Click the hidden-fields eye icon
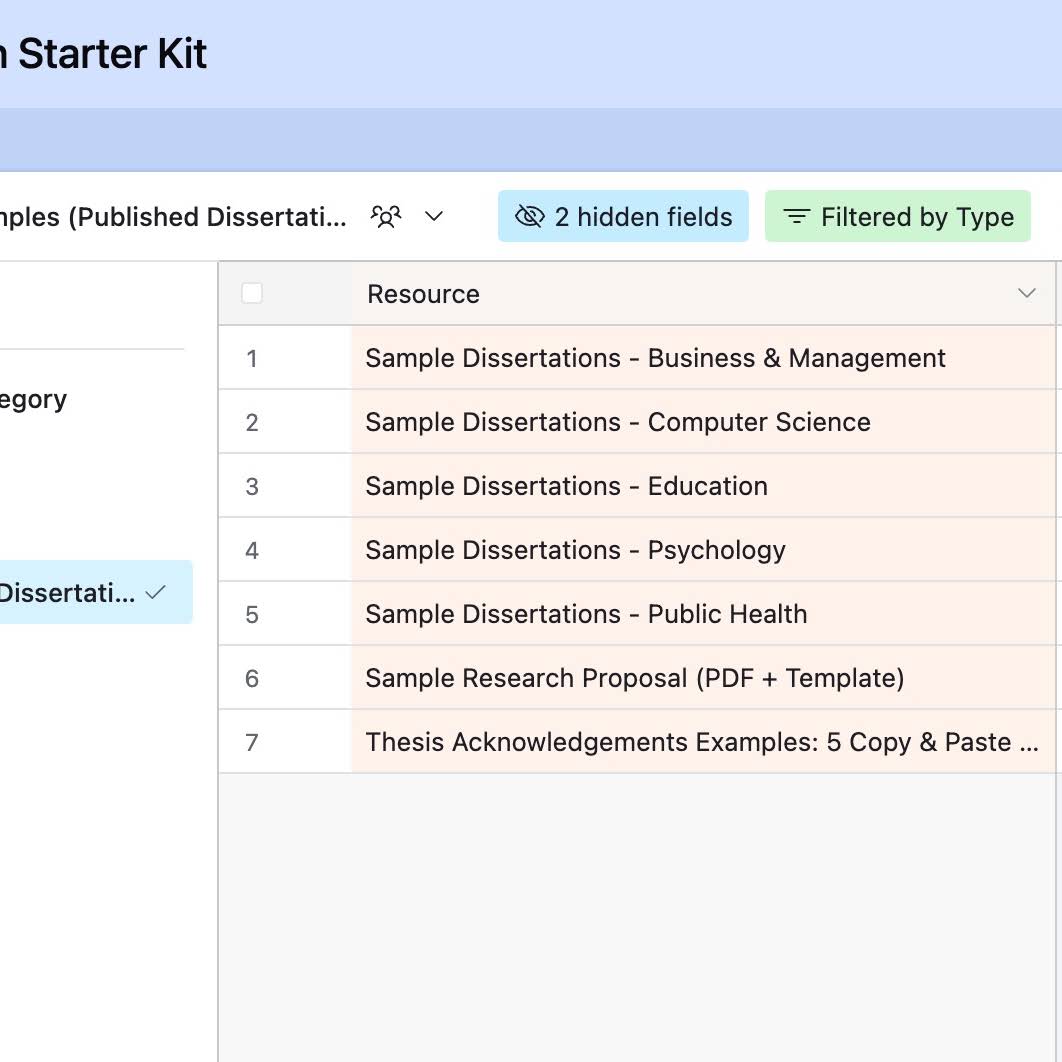This screenshot has width=1062, height=1062. (x=530, y=217)
